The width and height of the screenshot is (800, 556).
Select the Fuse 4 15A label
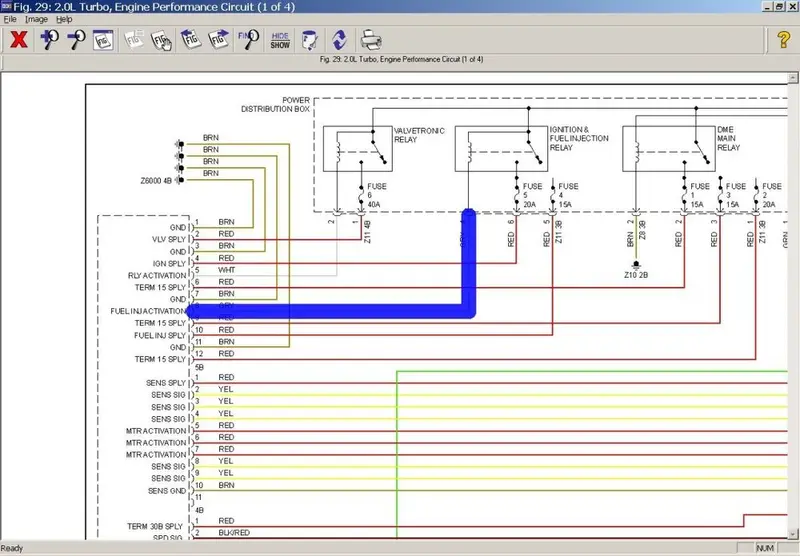568,195
